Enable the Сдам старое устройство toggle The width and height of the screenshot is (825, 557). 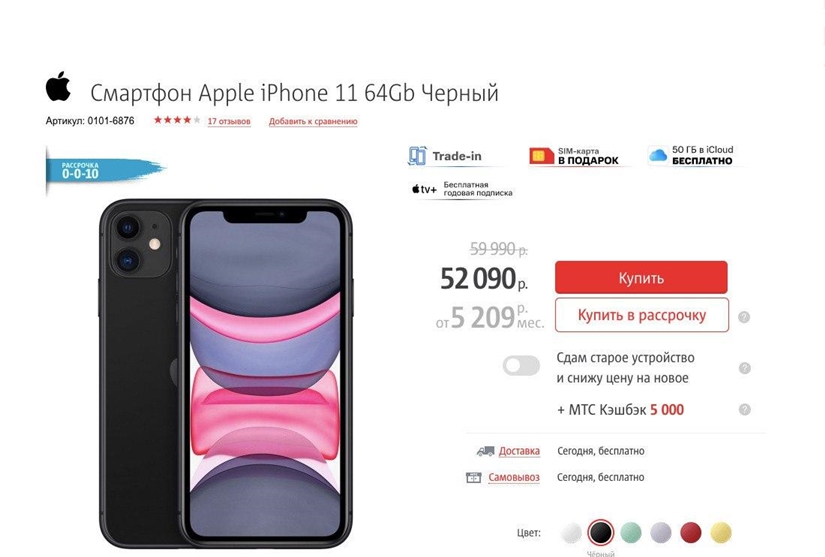coord(521,366)
